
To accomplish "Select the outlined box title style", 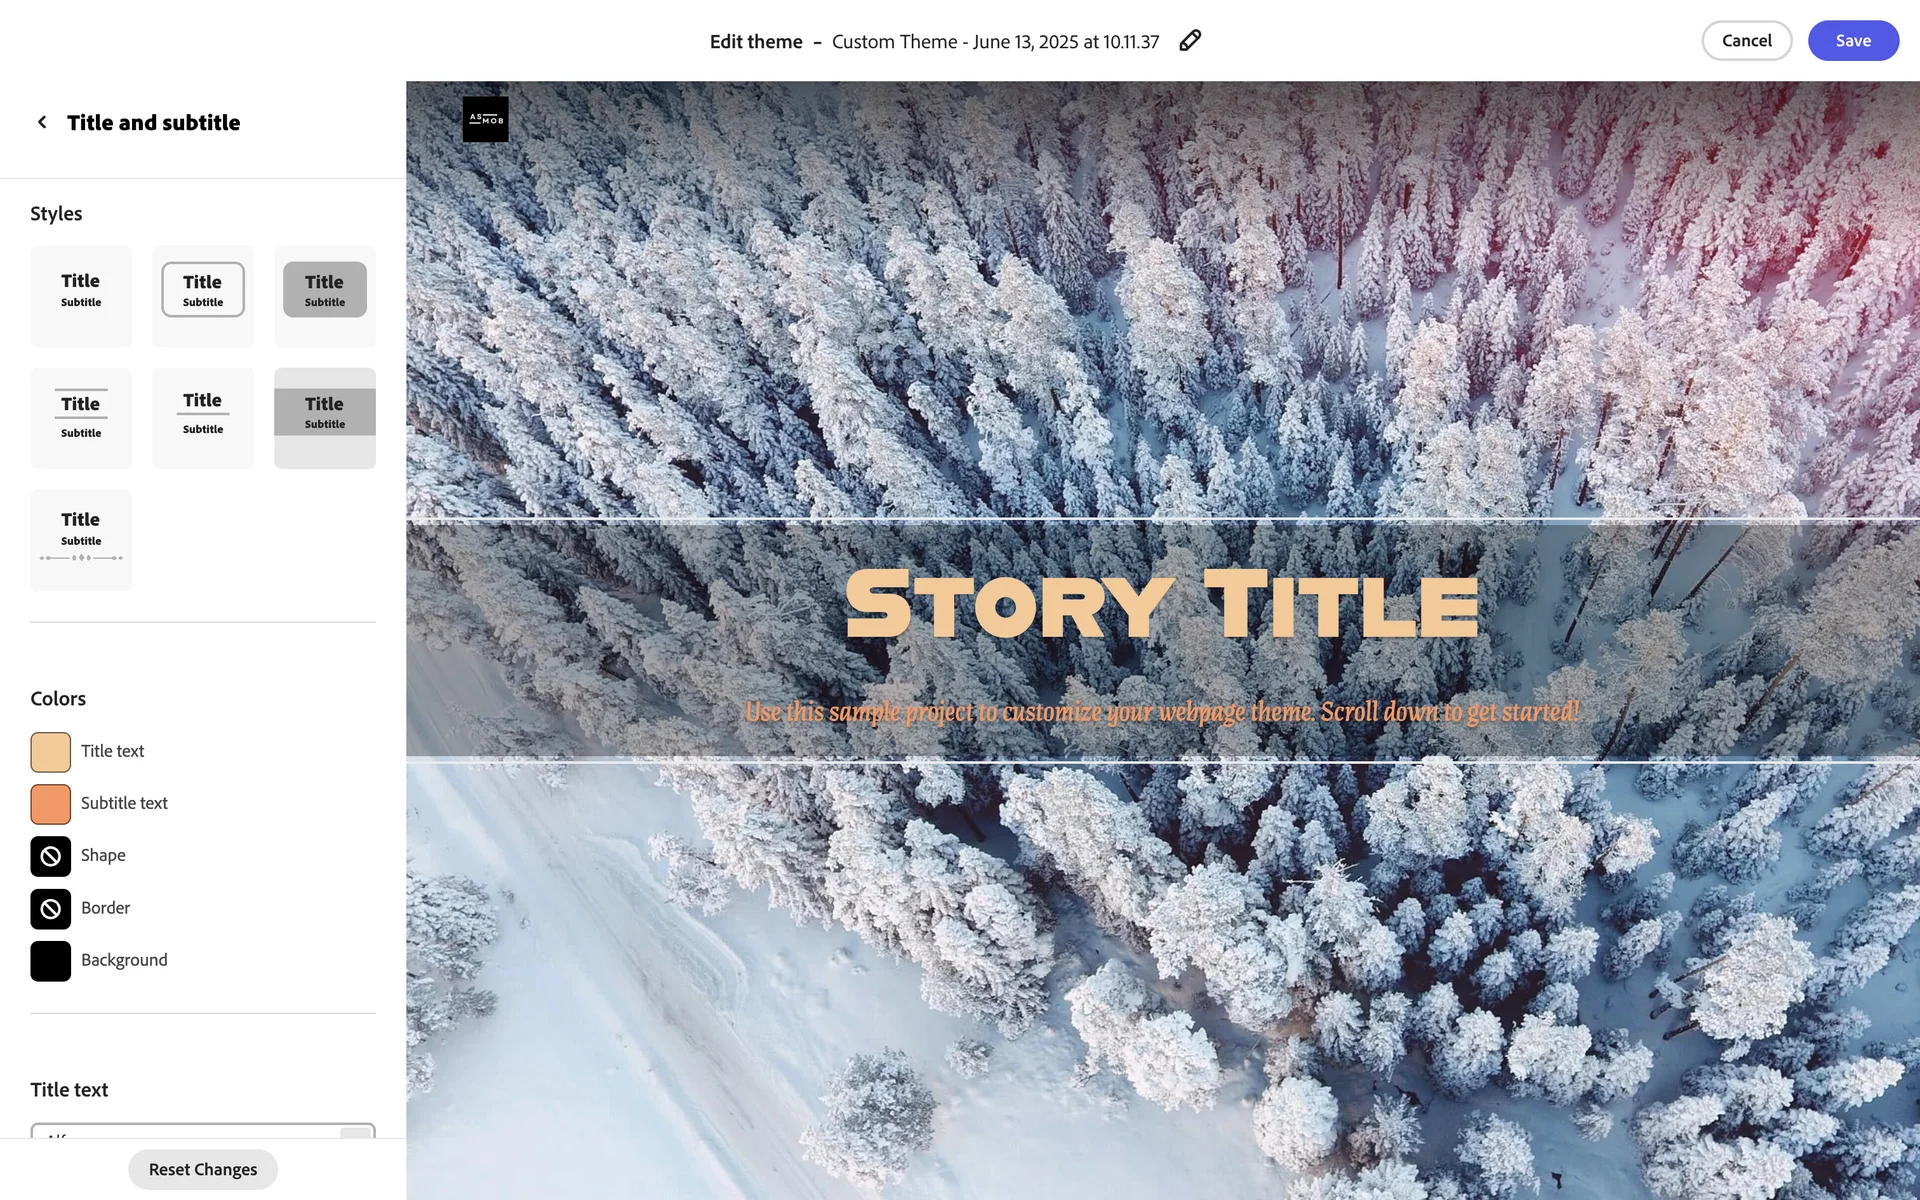I will (203, 296).
